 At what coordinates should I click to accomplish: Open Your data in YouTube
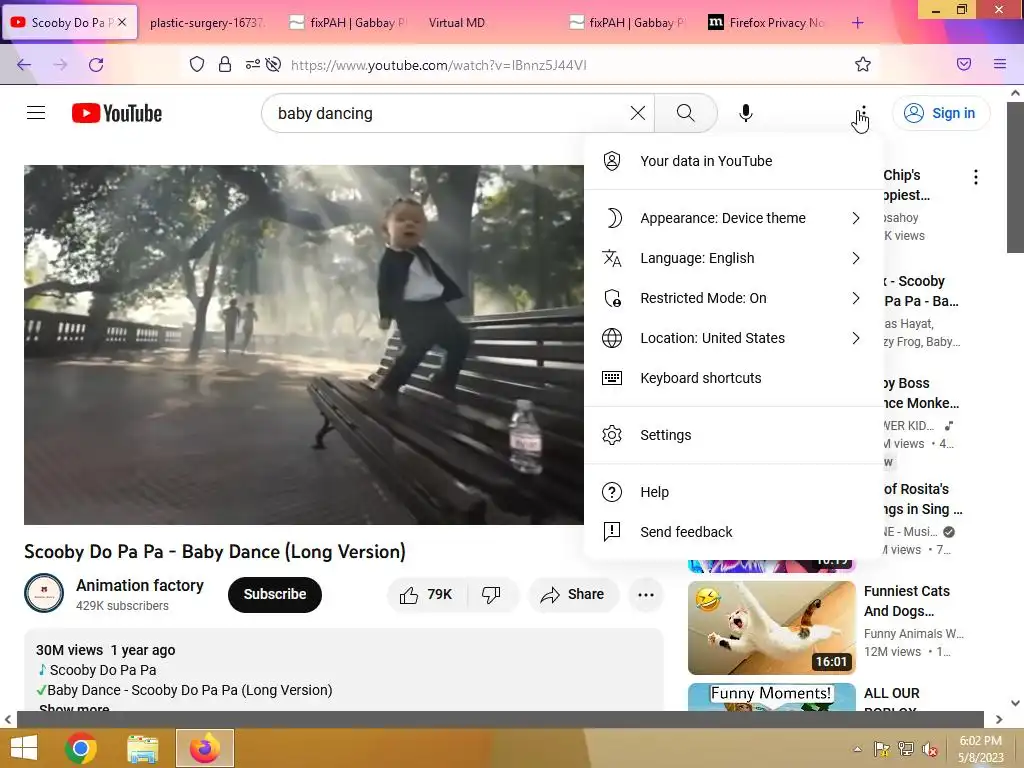click(x=734, y=161)
